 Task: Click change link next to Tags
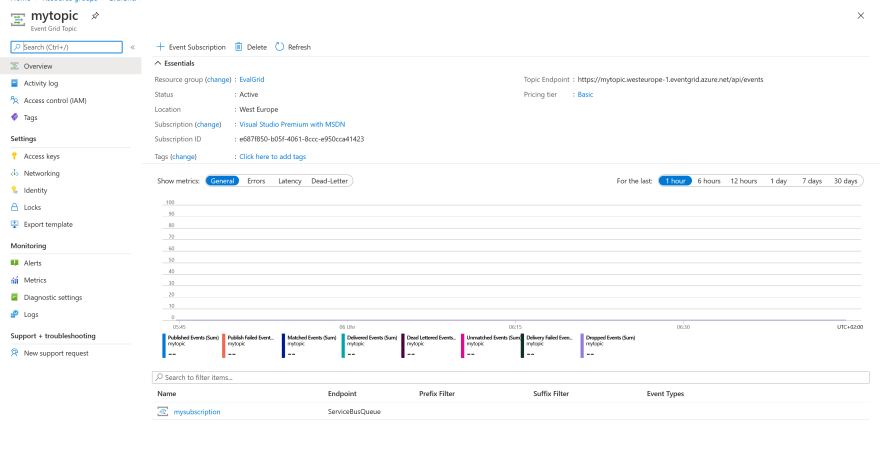click(x=184, y=157)
